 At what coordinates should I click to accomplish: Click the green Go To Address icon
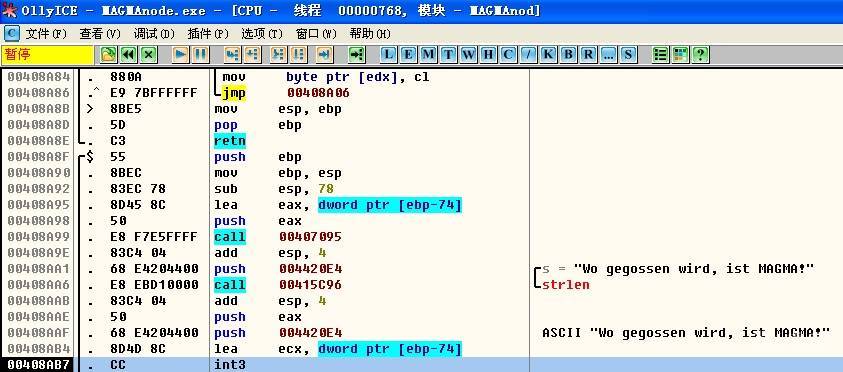tap(356, 54)
